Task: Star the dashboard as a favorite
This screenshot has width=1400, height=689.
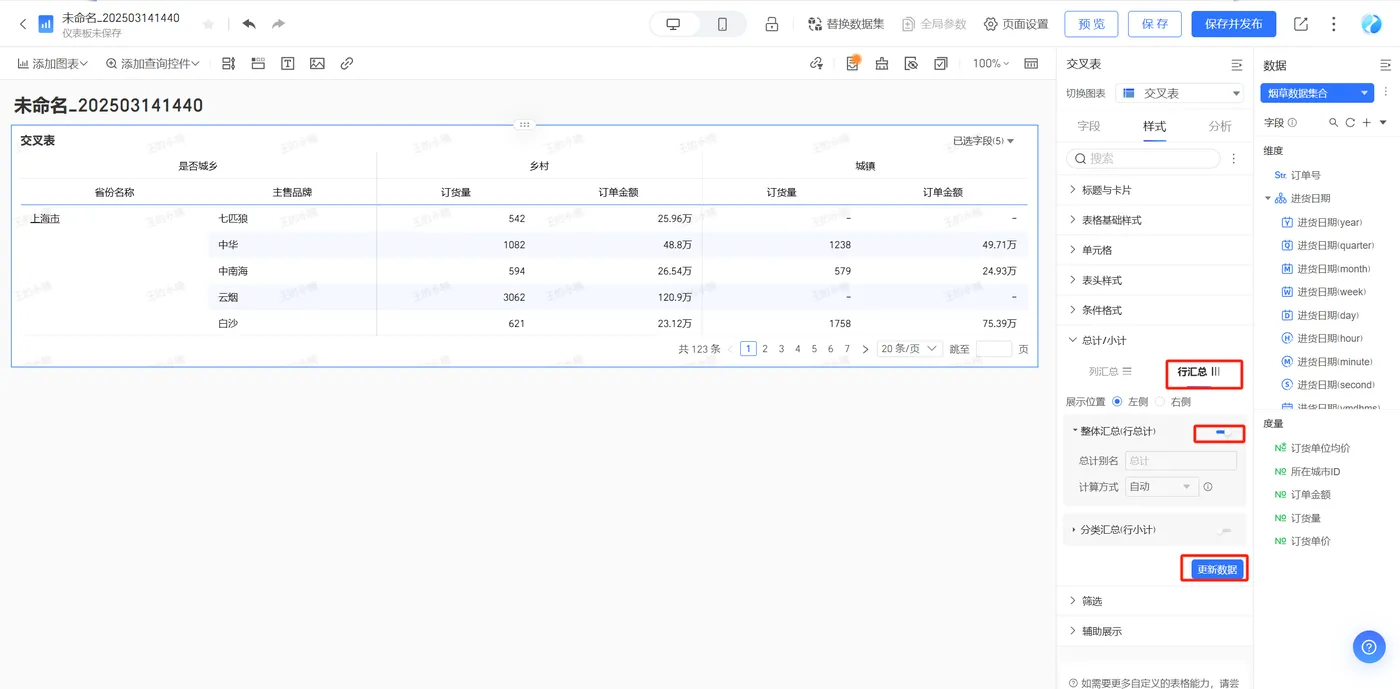Action: (x=208, y=24)
